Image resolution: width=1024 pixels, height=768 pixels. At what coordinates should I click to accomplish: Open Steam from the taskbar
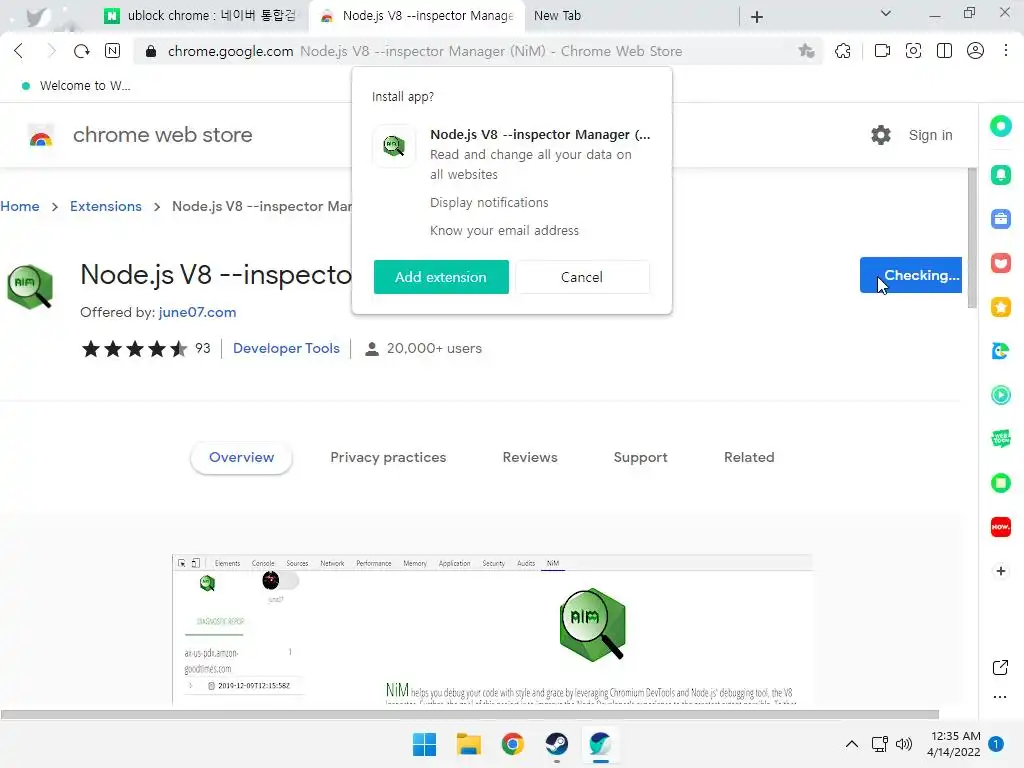pyautogui.click(x=556, y=744)
